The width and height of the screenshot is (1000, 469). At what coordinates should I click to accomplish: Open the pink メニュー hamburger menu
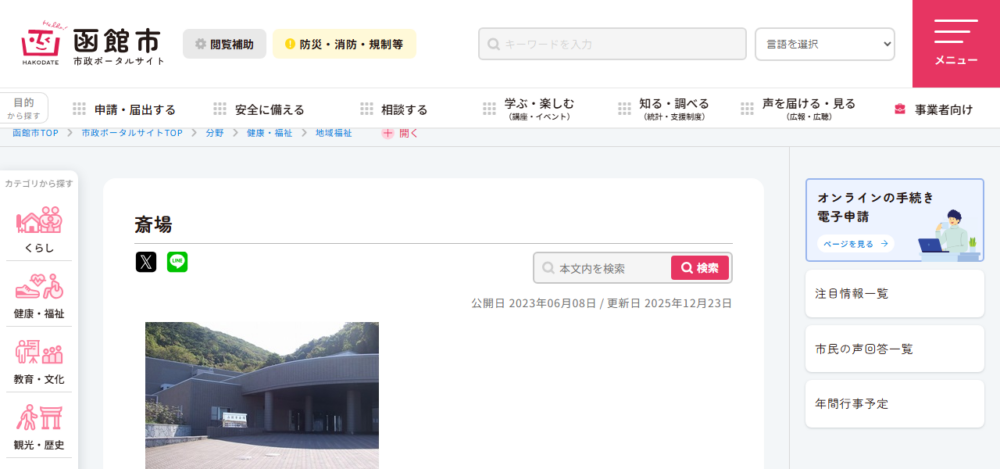pyautogui.click(x=956, y=43)
